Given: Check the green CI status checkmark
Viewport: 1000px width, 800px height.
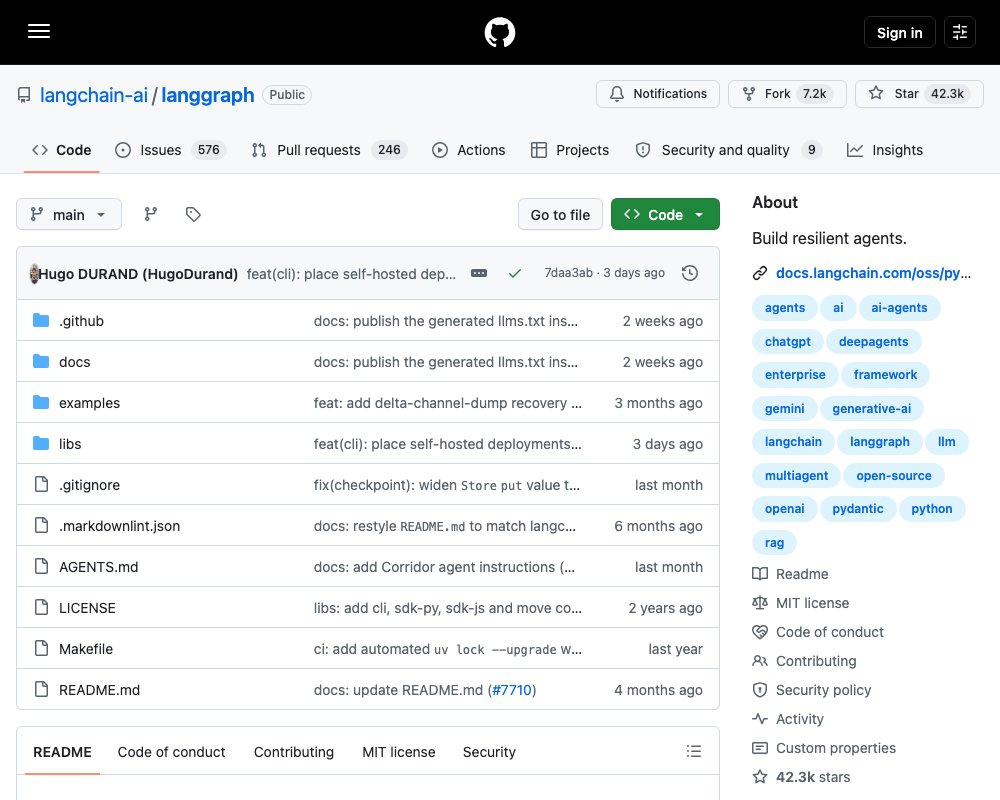Looking at the screenshot, I should tap(515, 273).
